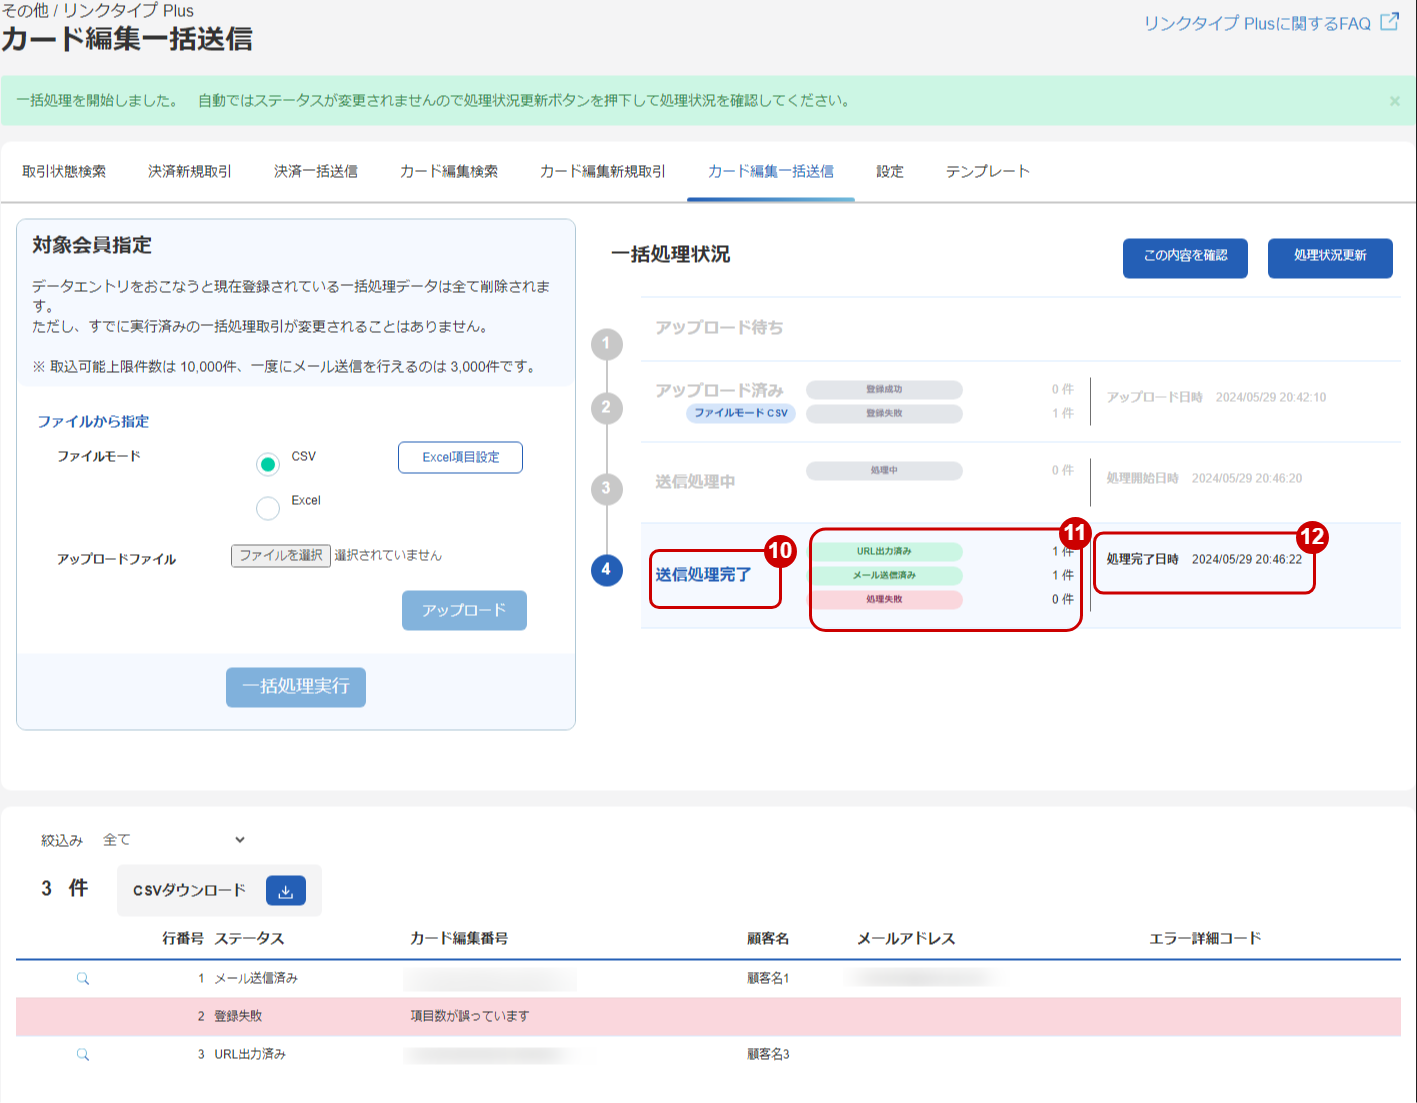The width and height of the screenshot is (1417, 1103).
Task: Select the CSV file mode radio button
Action: tap(268, 464)
